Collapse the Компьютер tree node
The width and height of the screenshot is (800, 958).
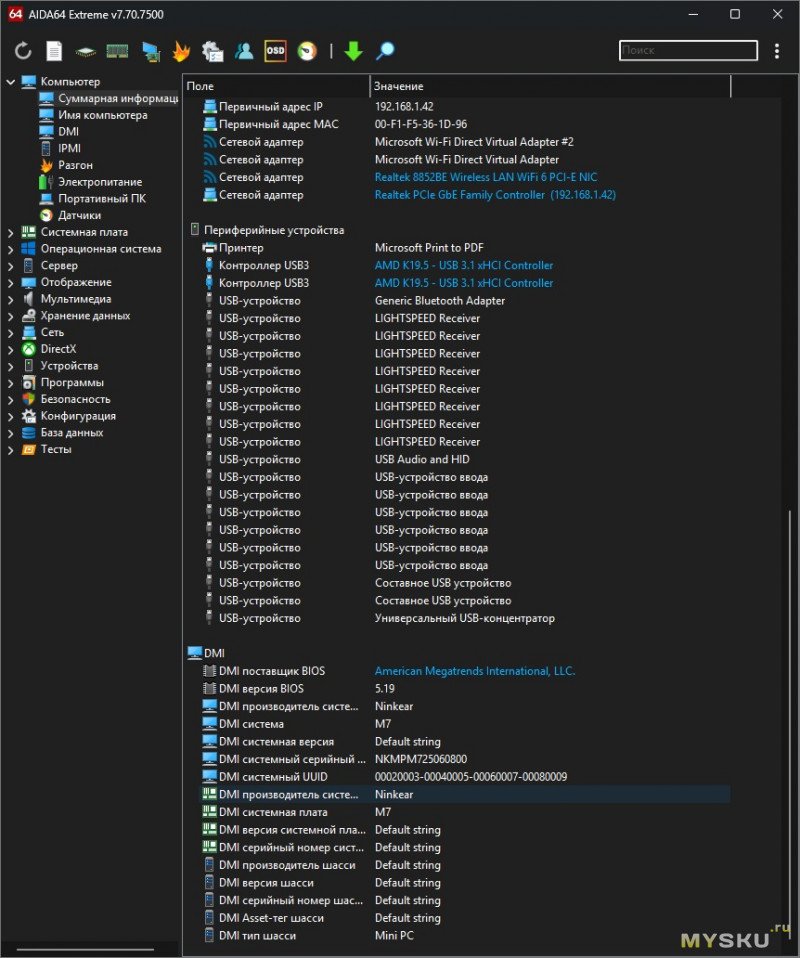tap(10, 81)
